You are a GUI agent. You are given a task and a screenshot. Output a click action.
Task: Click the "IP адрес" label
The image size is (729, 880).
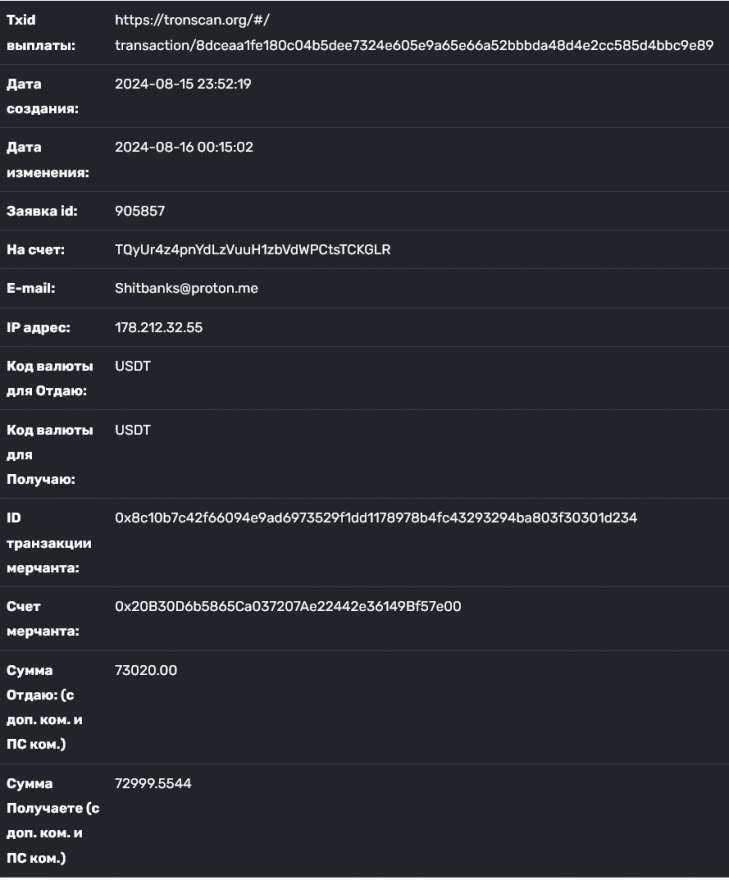pyautogui.click(x=38, y=327)
